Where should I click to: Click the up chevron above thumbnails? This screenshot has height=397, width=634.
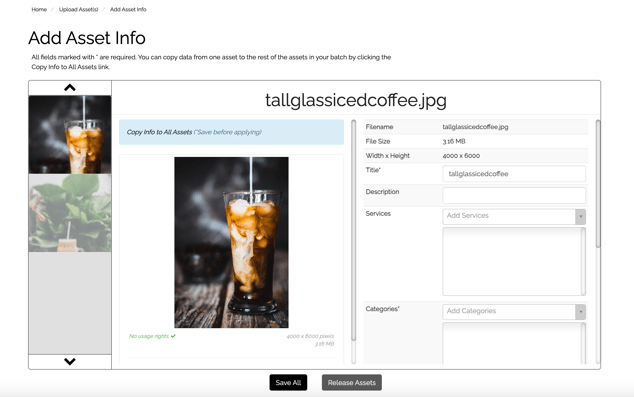click(70, 87)
